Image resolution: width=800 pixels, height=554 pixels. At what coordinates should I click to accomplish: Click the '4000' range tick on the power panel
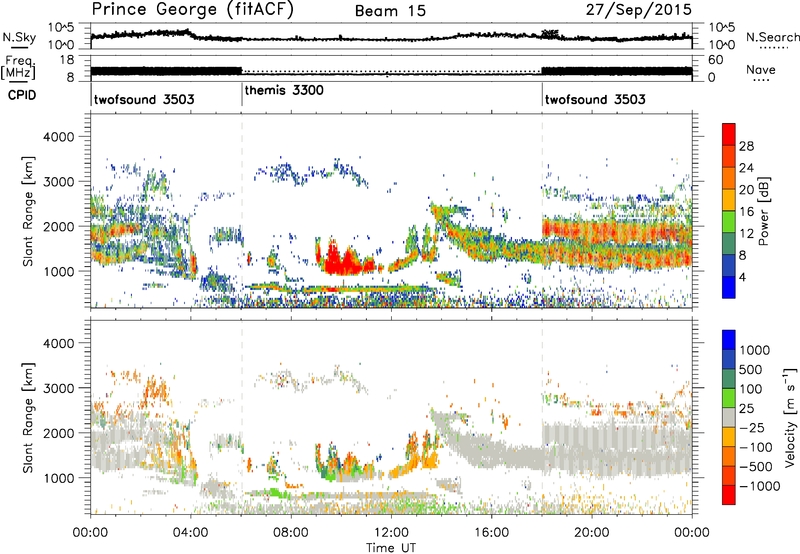58,137
